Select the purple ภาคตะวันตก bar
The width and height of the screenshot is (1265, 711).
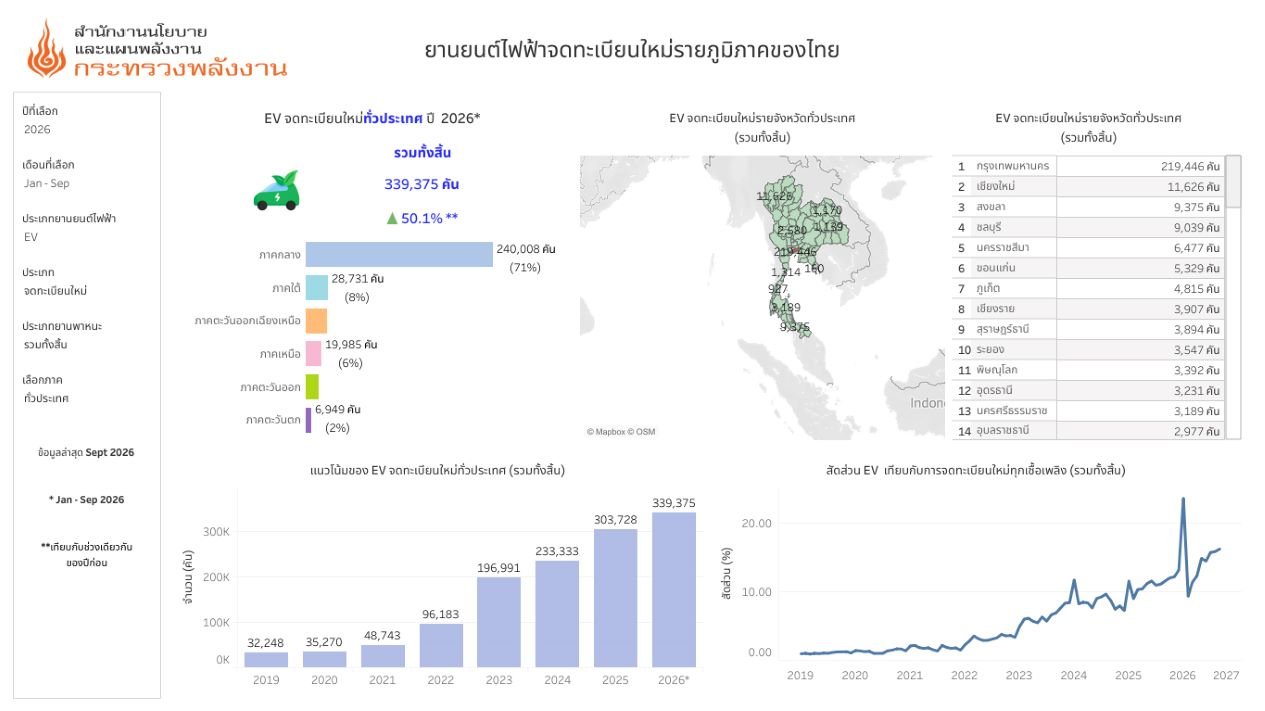(308, 420)
